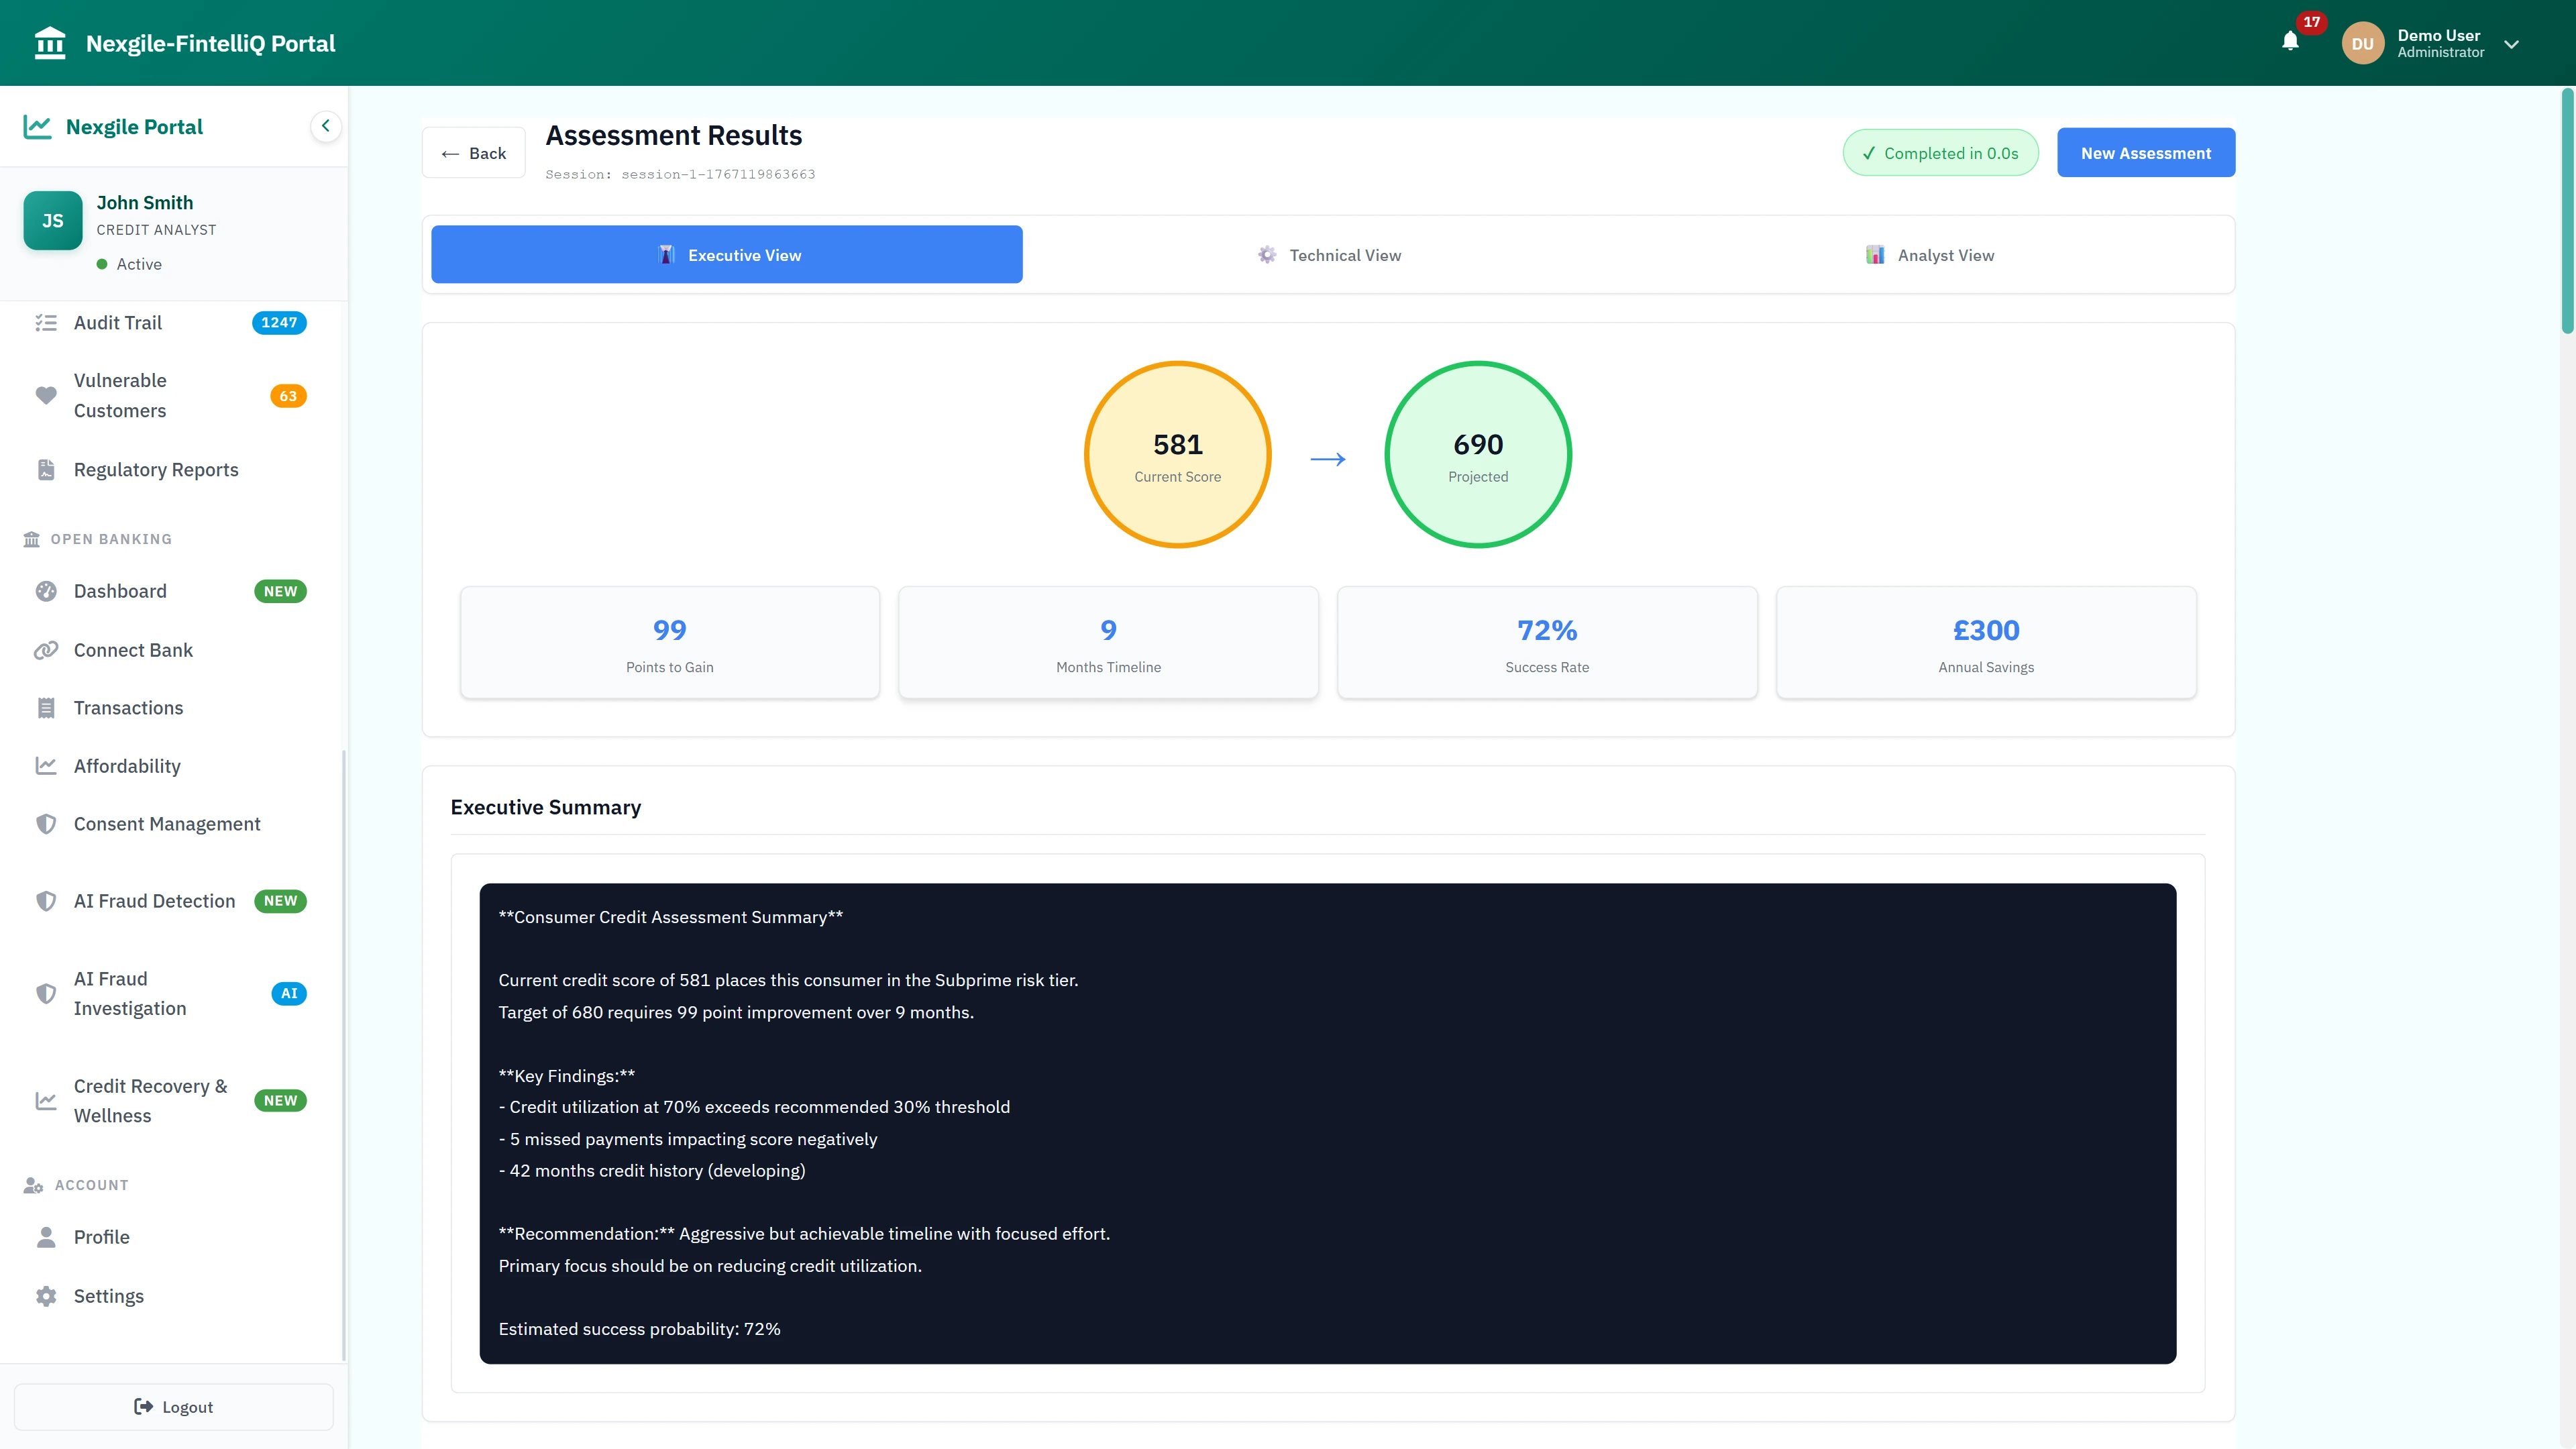
Task: Click the AI Fraud Detection shield icon
Action: coord(46,902)
